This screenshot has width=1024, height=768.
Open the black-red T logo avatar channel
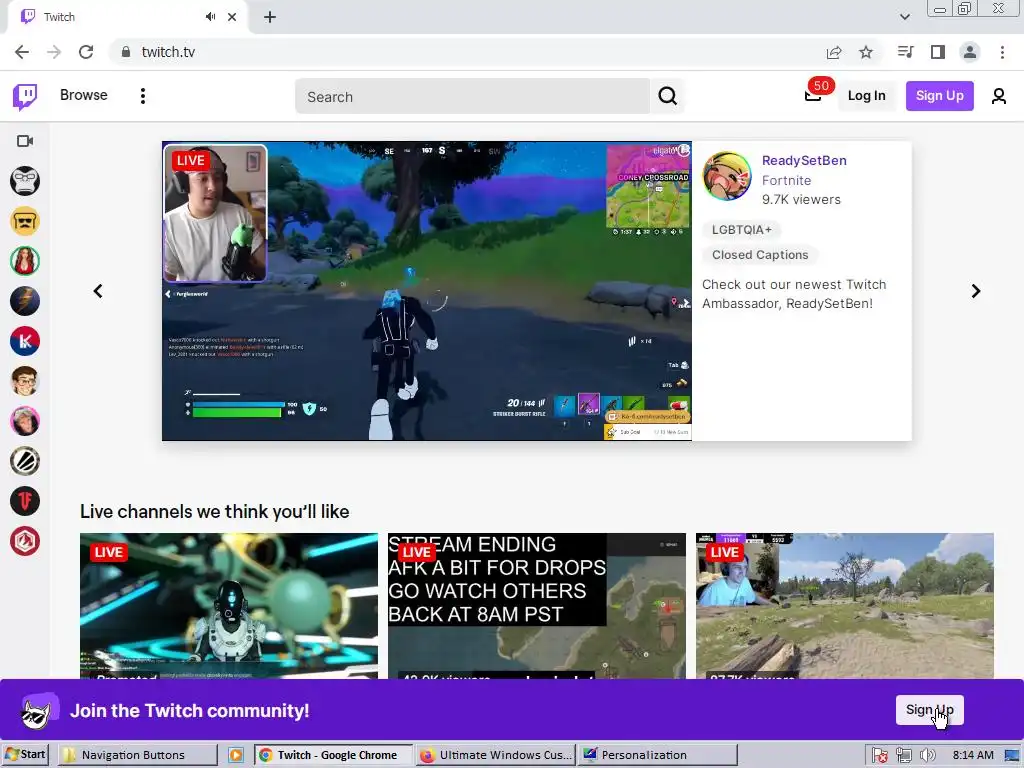click(25, 501)
